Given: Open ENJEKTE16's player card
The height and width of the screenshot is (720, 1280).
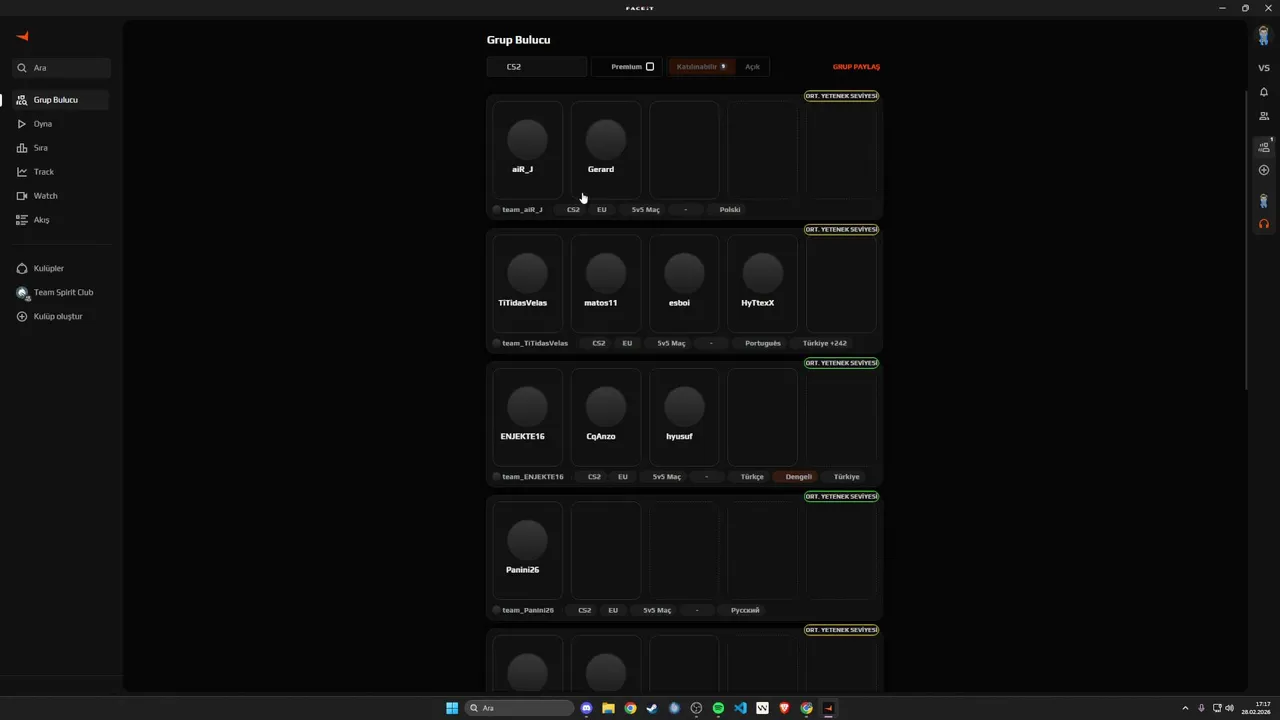Looking at the screenshot, I should coord(527,417).
